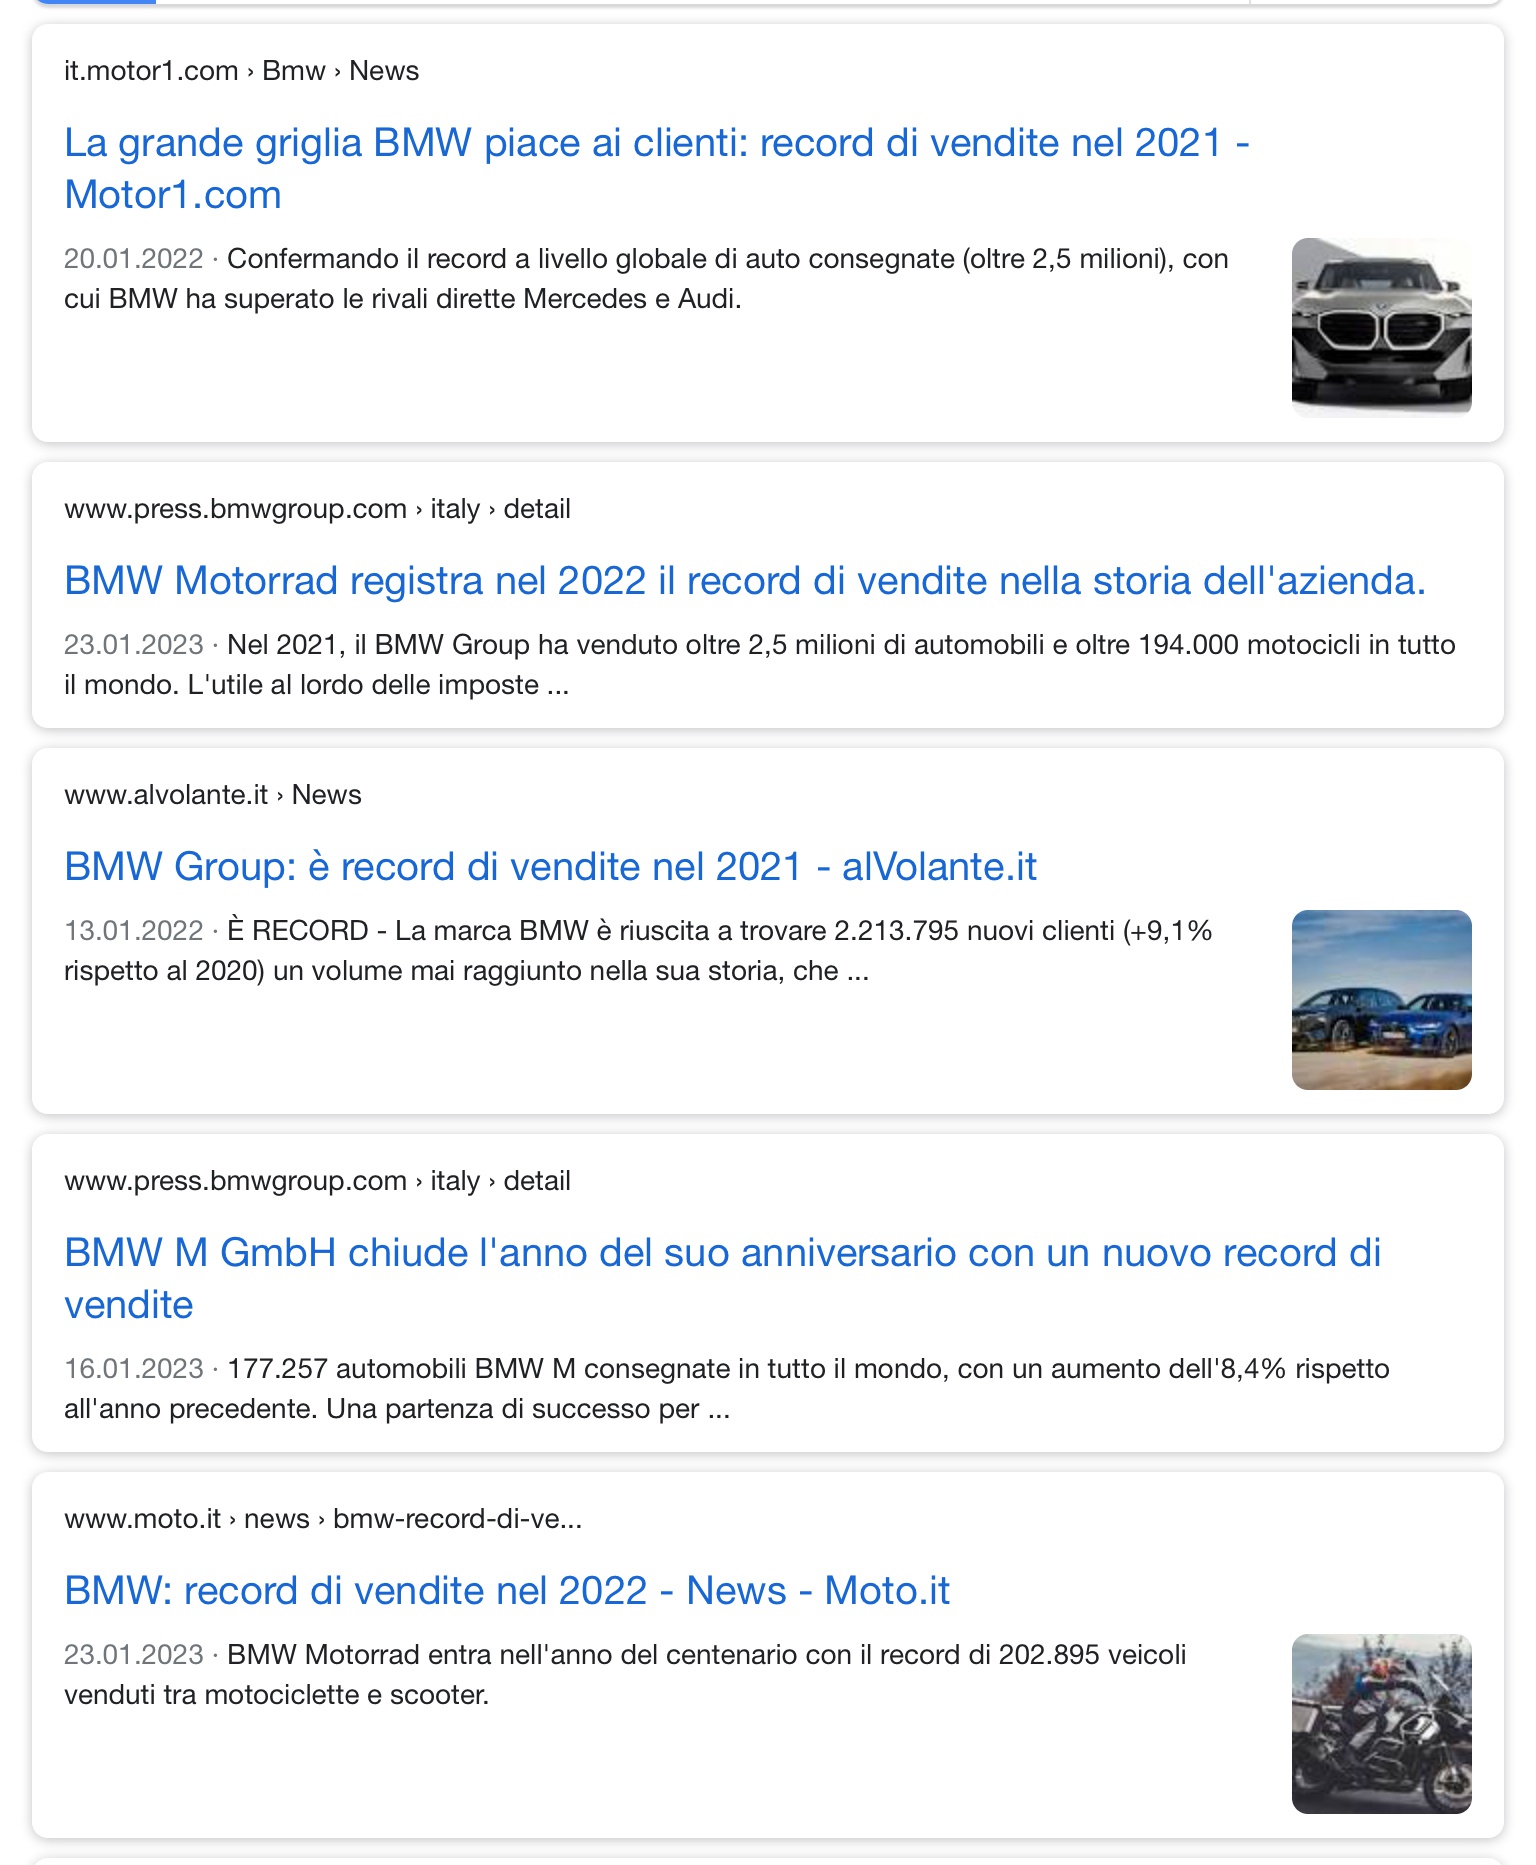This screenshot has width=1536, height=1865.
Task: Click press.bmwgroup.com breadcrumb above BMW Motorrad result
Action: 317,509
